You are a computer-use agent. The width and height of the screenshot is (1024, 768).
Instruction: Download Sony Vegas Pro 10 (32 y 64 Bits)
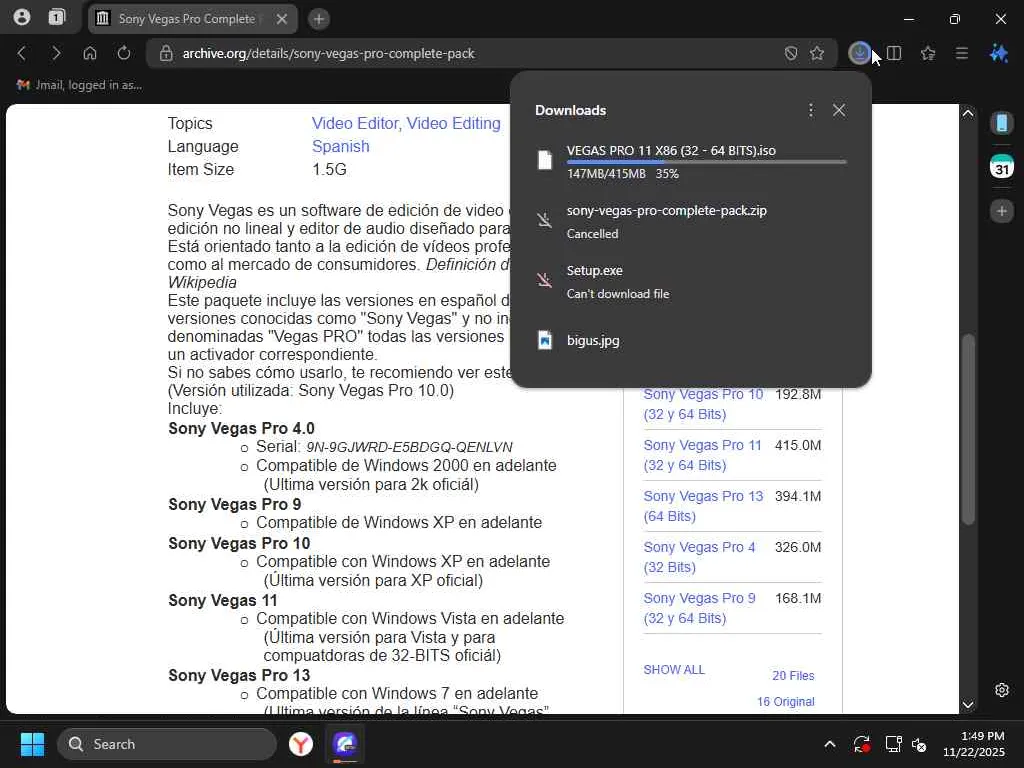[703, 404]
